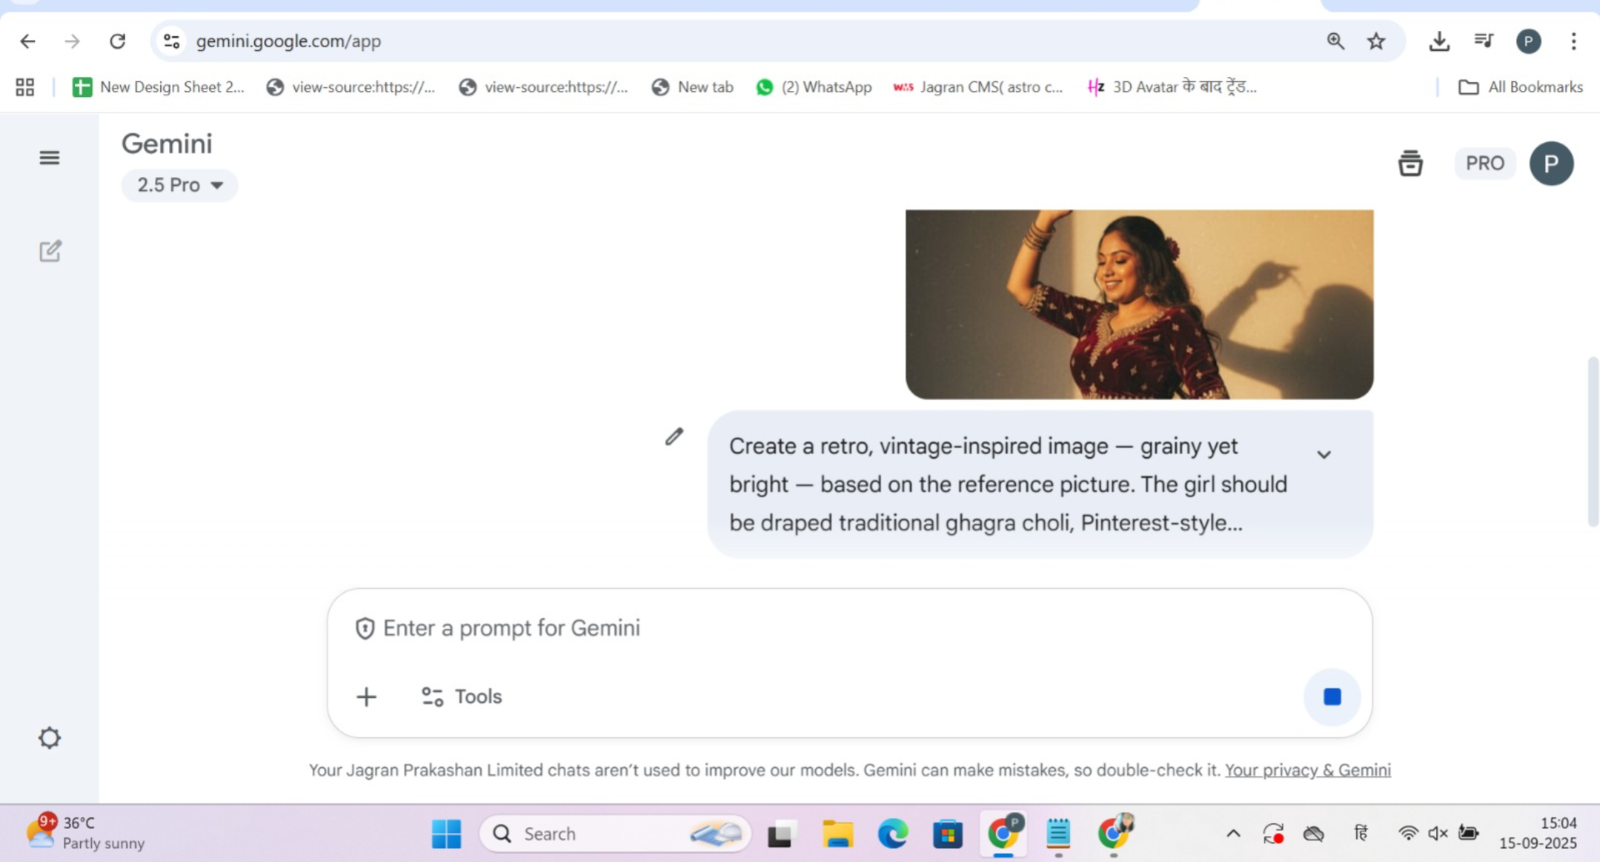1600x862 pixels.
Task: Open the second Chrome profile taskbar icon
Action: click(x=1115, y=833)
